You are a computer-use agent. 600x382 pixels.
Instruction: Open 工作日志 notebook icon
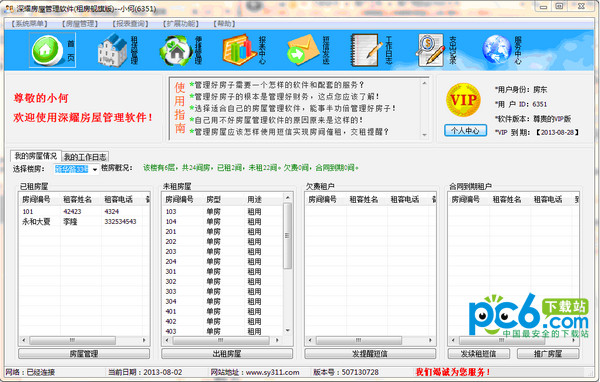[x=366, y=50]
